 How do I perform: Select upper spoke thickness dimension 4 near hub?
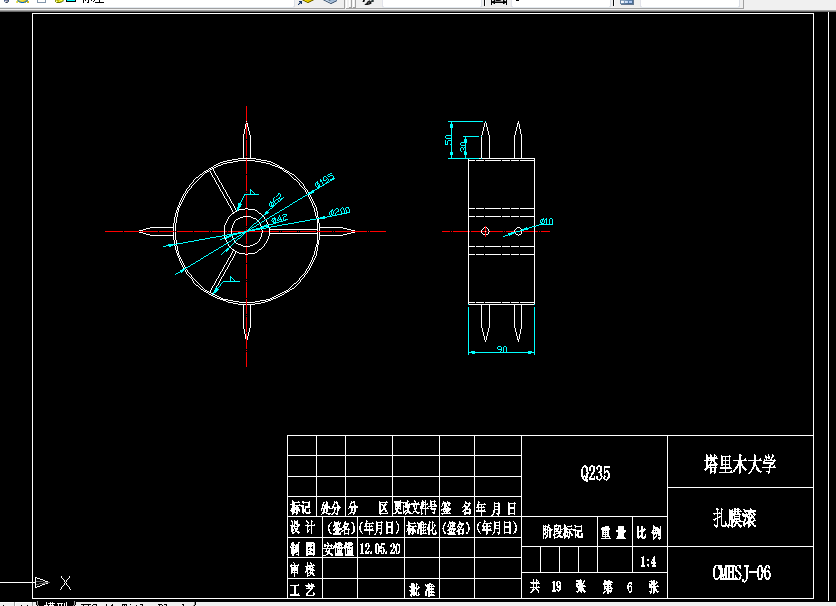[x=253, y=192]
